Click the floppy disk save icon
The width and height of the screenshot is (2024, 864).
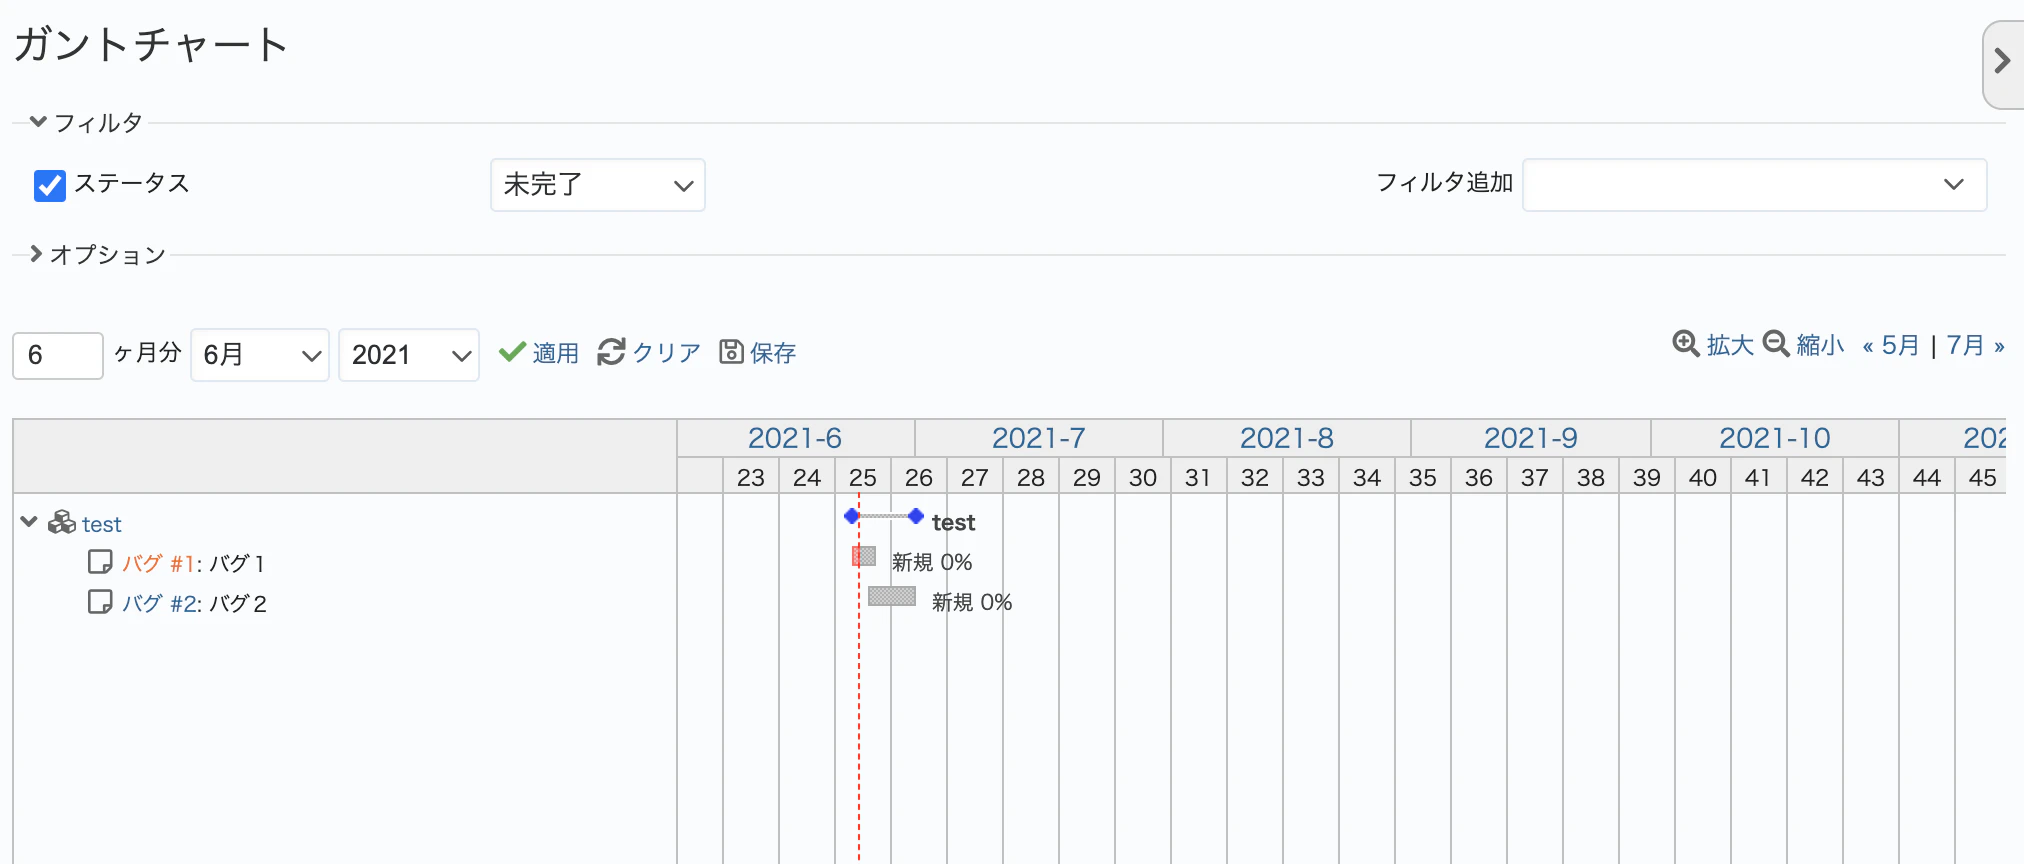tap(731, 352)
